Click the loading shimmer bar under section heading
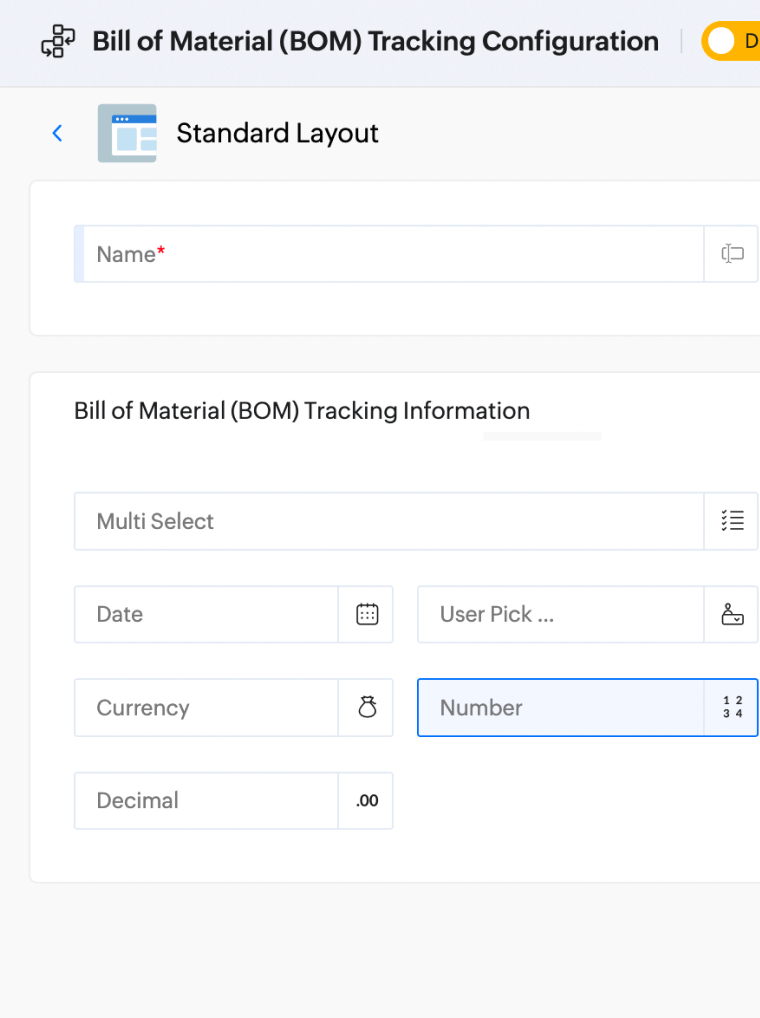760x1018 pixels. tap(542, 436)
